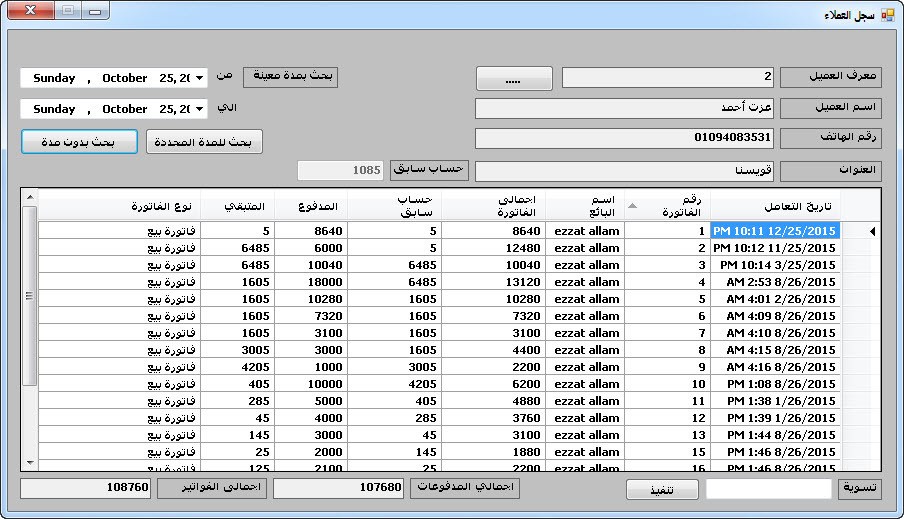Screen dimensions: 904x519
Task: Click the phone number field 01094083531
Action: click(x=624, y=139)
